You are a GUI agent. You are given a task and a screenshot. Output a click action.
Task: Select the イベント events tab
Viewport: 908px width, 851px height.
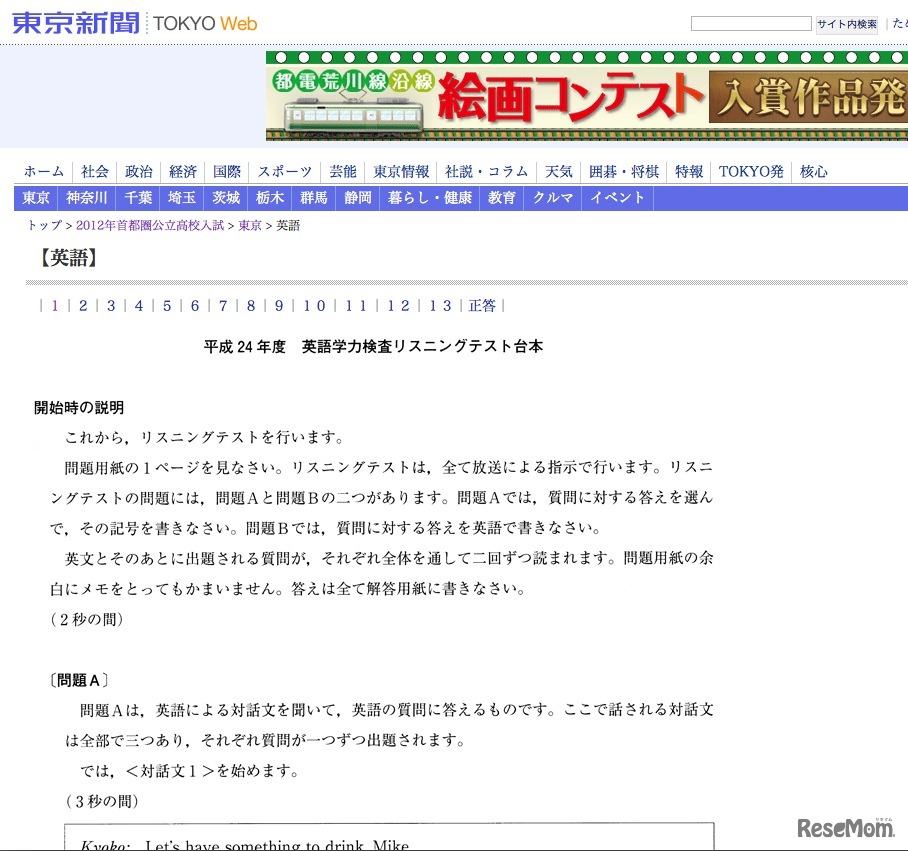(617, 198)
